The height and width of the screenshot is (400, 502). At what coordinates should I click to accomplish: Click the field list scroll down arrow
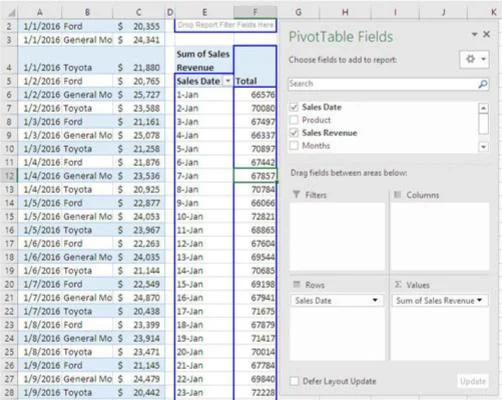(483, 147)
